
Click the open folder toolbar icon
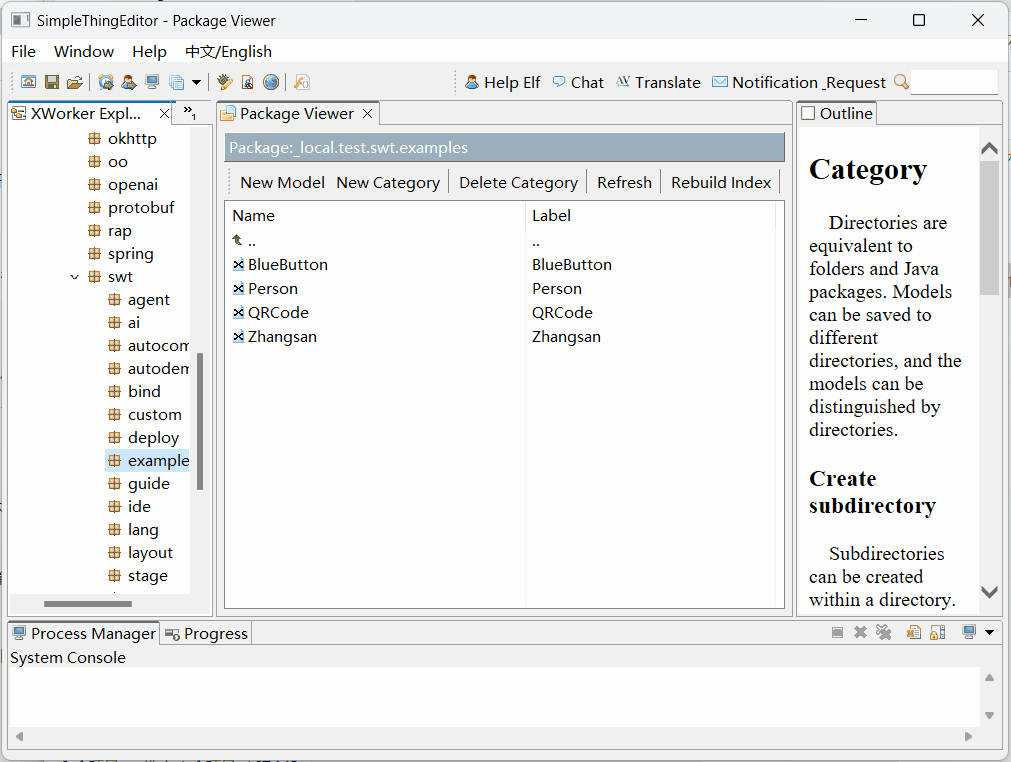tap(74, 82)
